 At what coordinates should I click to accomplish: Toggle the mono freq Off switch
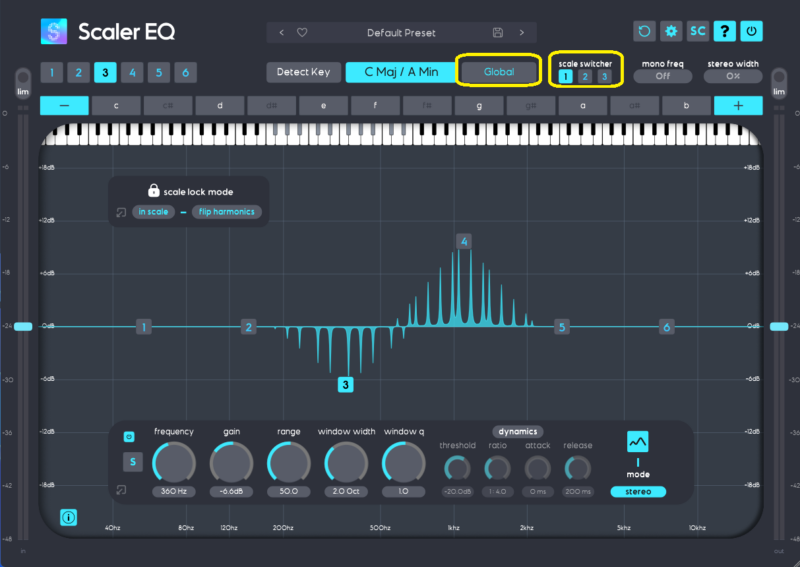(661, 76)
